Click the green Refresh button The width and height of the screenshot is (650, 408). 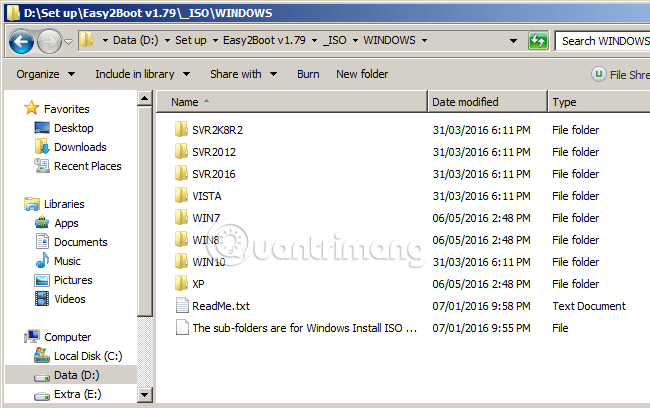click(538, 41)
